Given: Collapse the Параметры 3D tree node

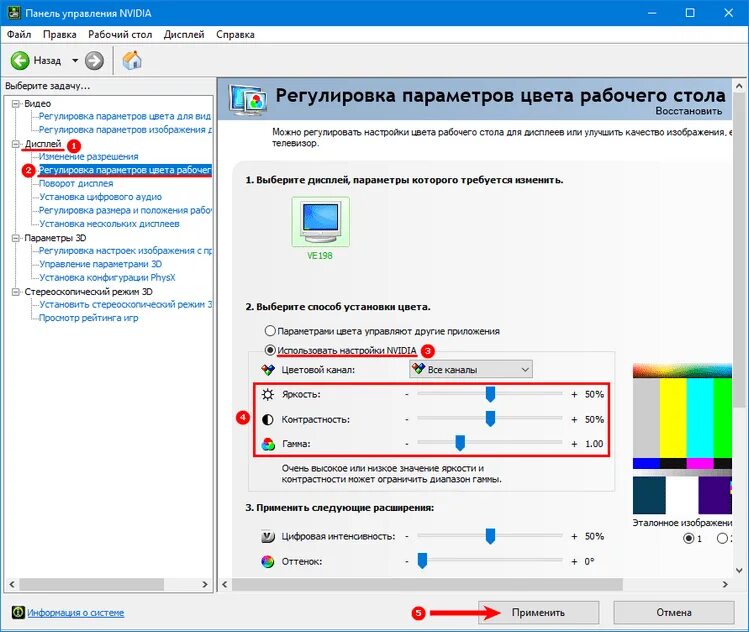Looking at the screenshot, I should click(x=16, y=238).
